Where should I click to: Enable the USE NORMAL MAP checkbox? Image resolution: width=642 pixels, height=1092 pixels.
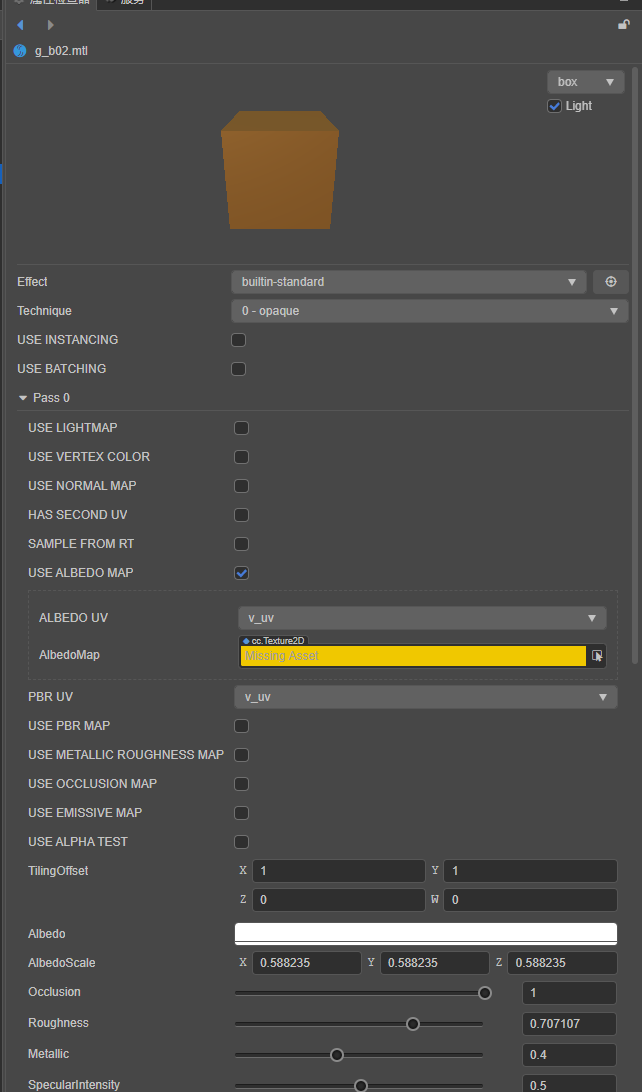click(x=241, y=486)
